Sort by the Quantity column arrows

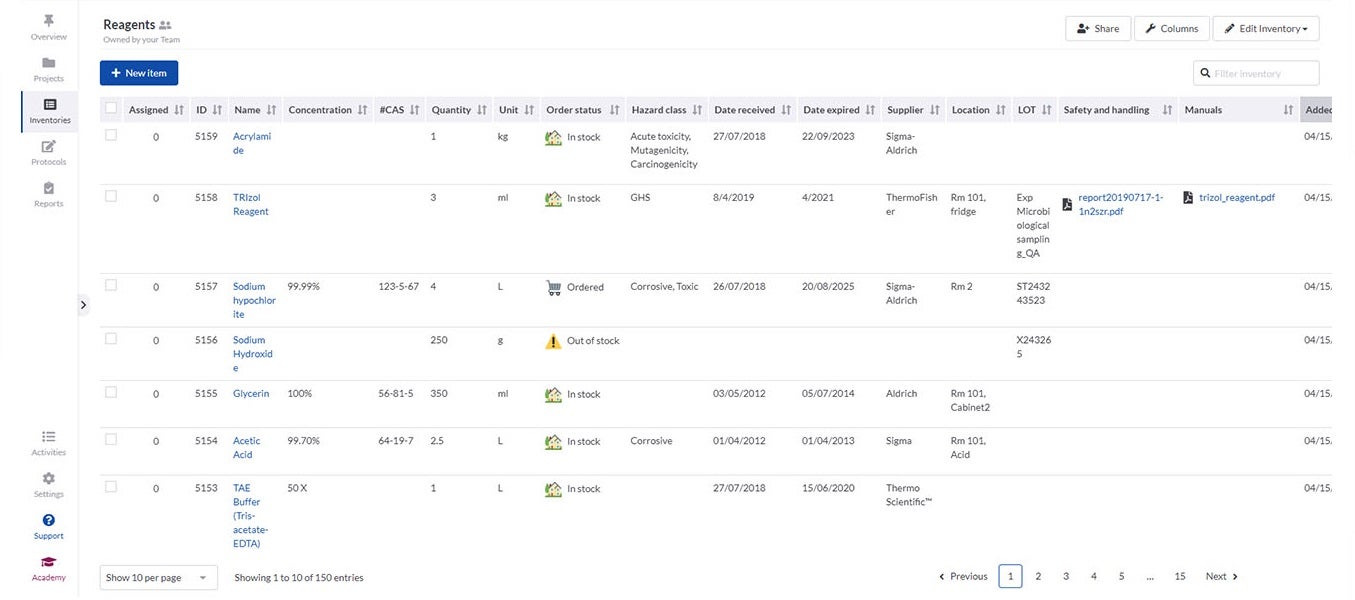482,110
